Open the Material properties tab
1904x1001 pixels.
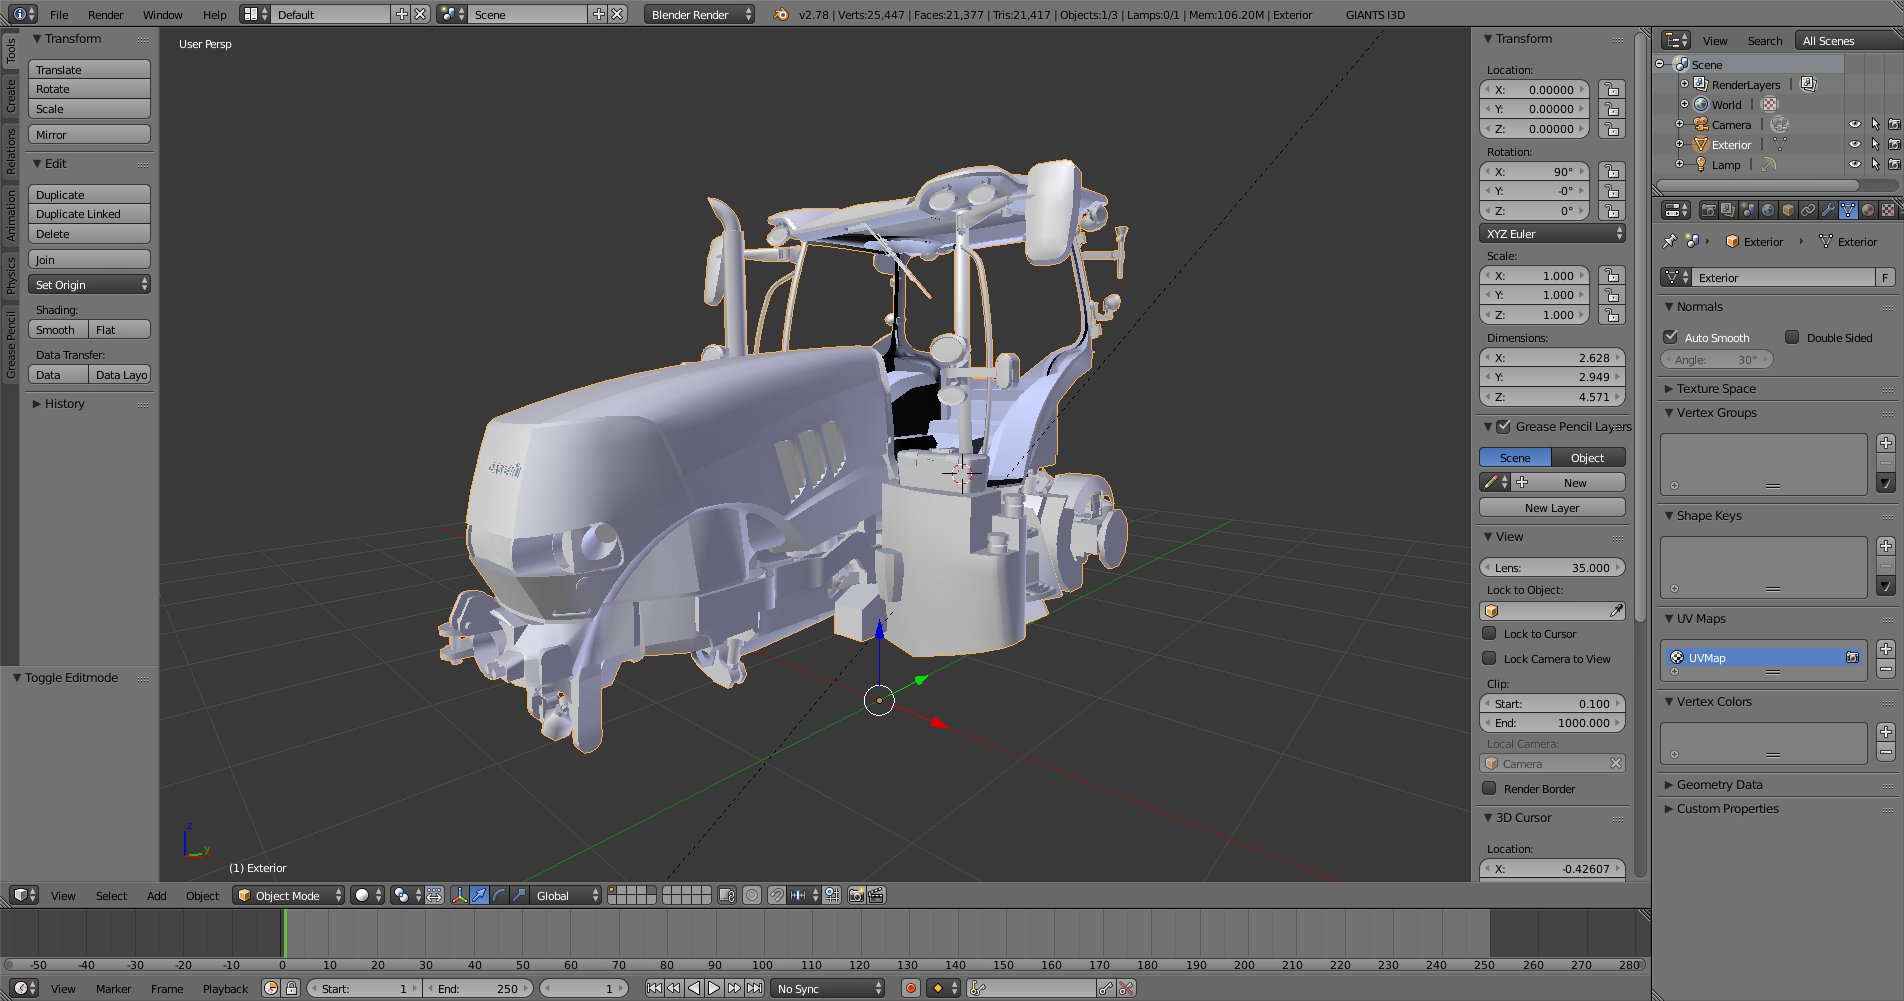1867,210
